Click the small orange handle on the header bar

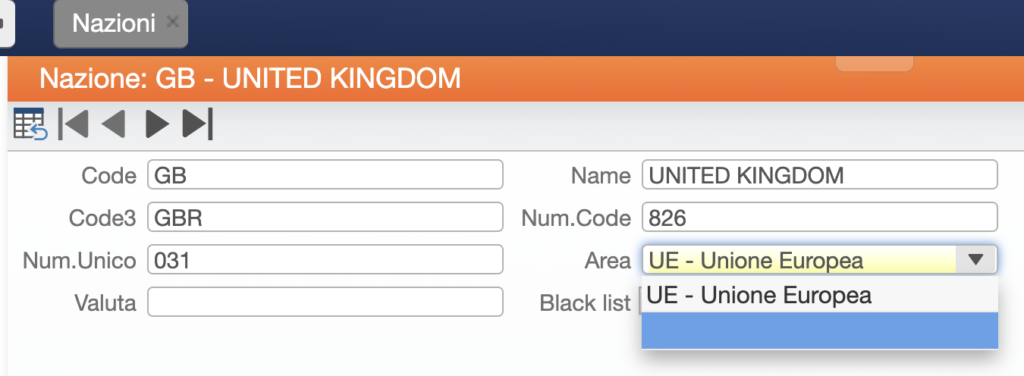pyautogui.click(x=874, y=63)
